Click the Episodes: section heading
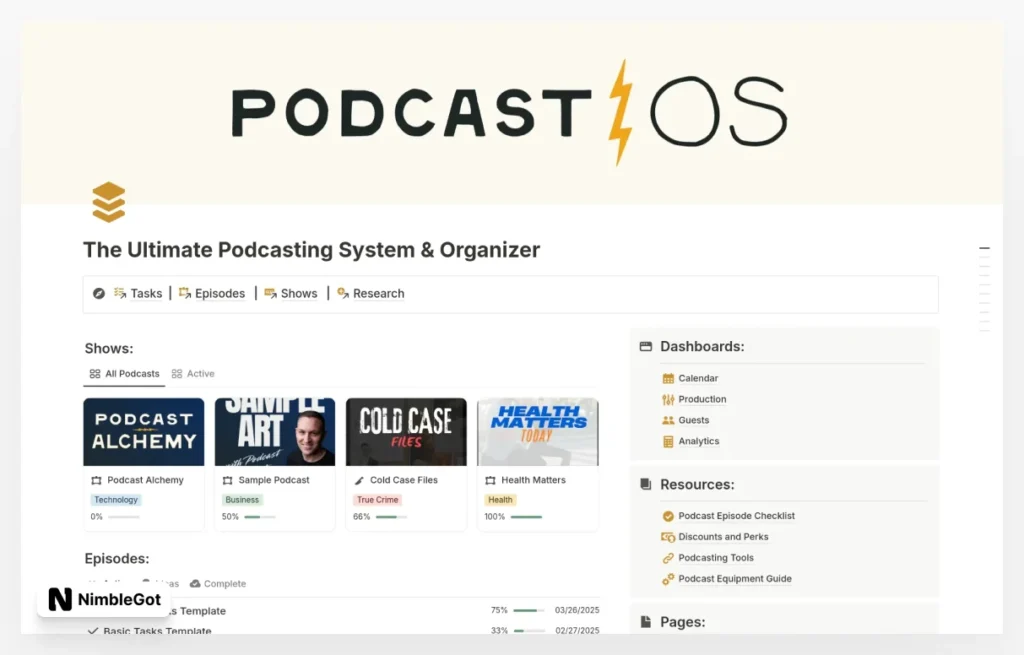This screenshot has width=1024, height=655. (117, 559)
